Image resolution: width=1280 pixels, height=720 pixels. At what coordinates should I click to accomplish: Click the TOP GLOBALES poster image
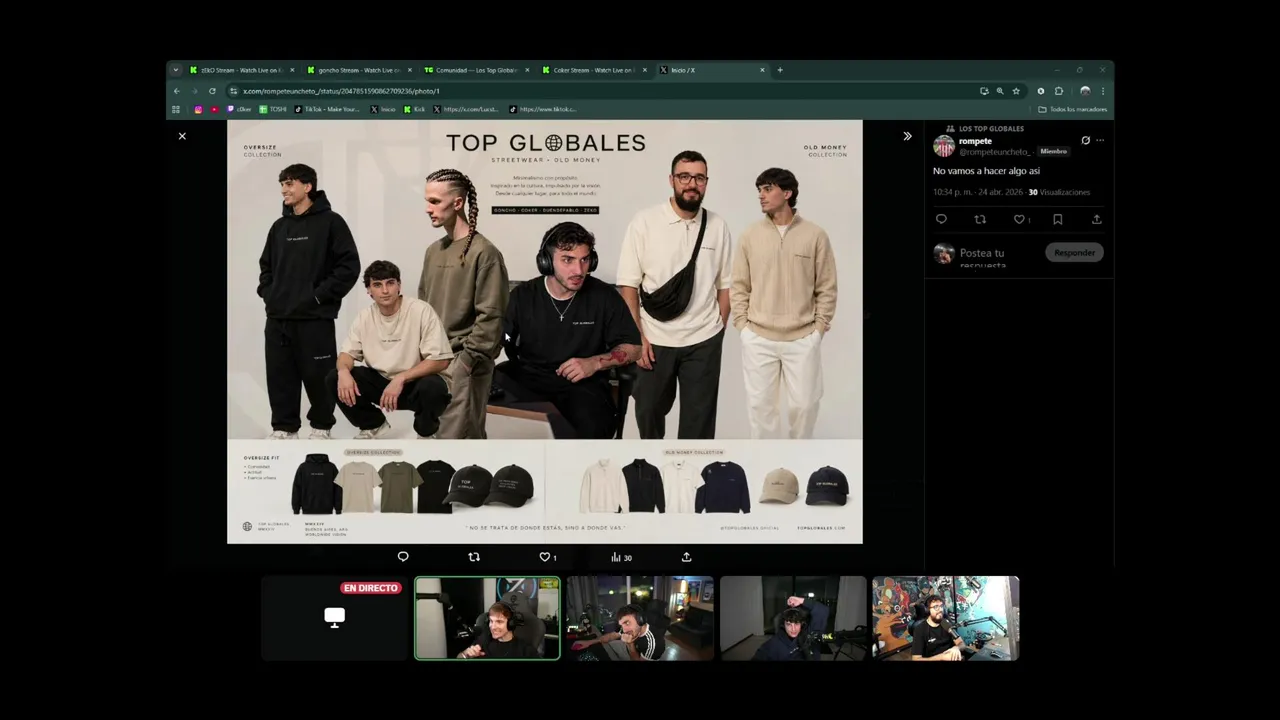544,332
